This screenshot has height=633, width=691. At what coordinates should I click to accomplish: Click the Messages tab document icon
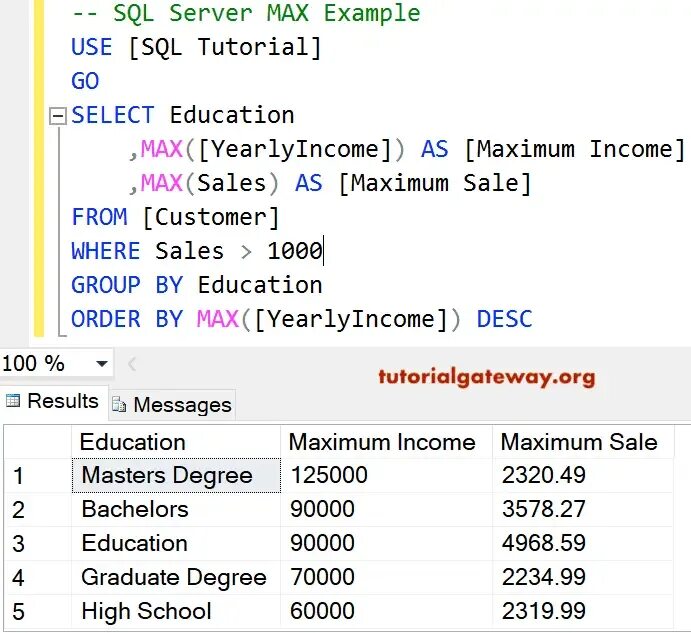[119, 404]
